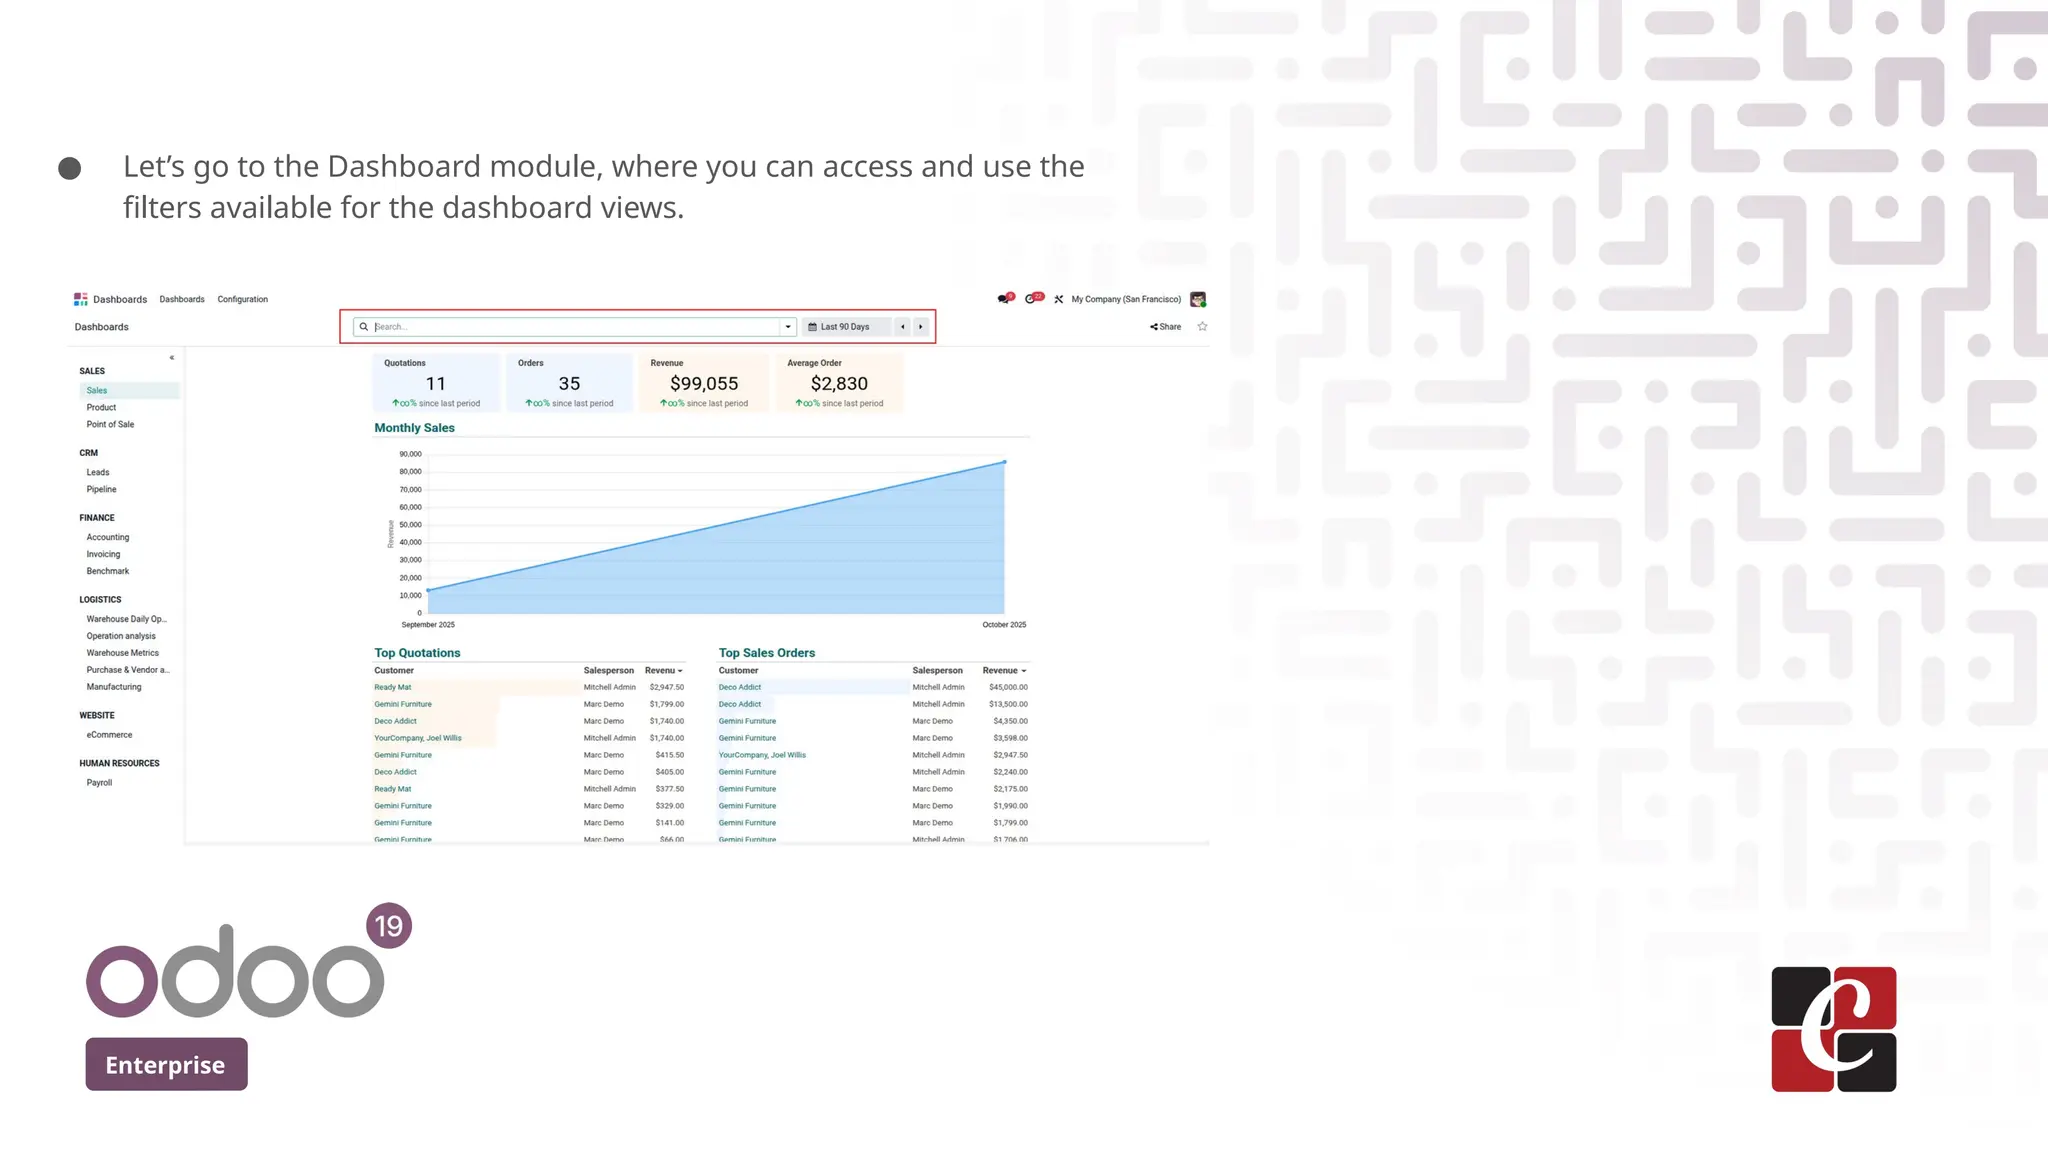Click the Revenue scorecard $99,055
Viewport: 2048px width, 1152px height.
point(704,382)
